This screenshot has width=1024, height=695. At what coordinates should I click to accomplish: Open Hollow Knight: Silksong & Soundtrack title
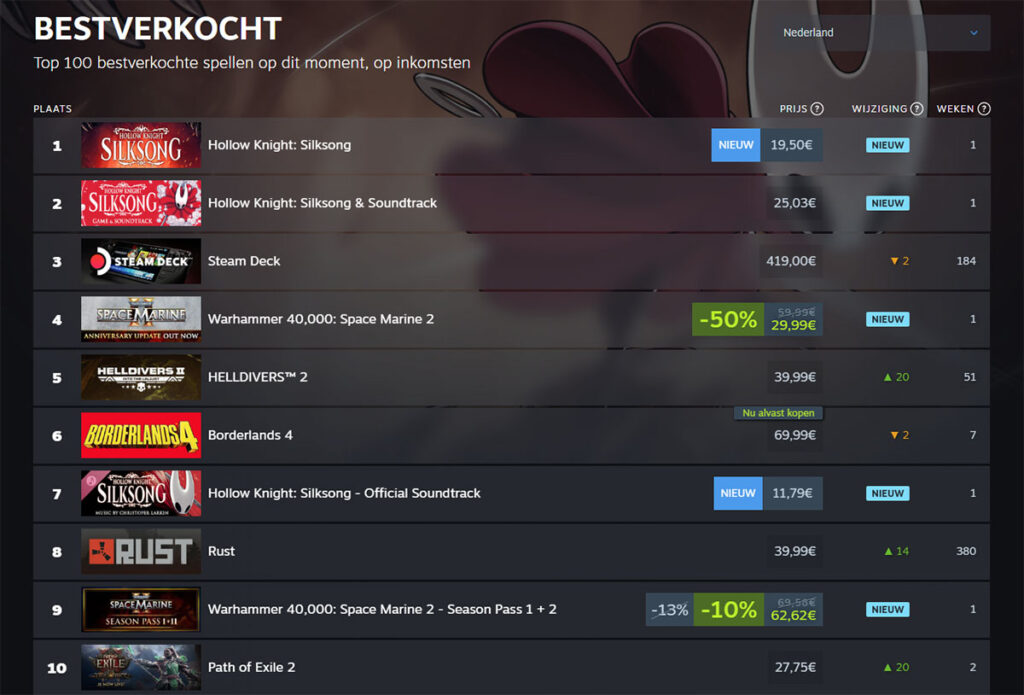coord(322,203)
